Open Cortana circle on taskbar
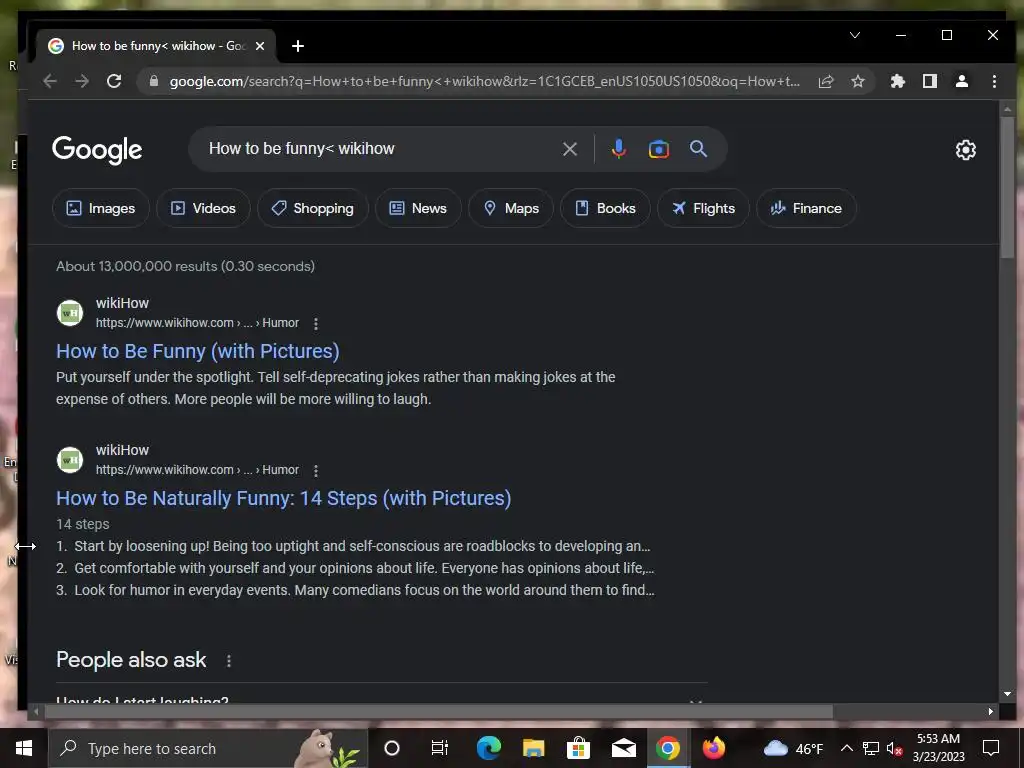The height and width of the screenshot is (768, 1024). [x=392, y=748]
